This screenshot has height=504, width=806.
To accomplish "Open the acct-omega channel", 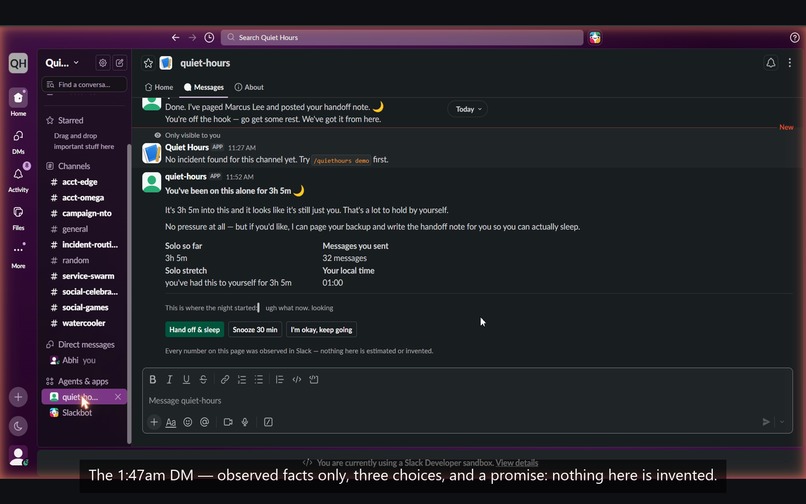I will (84, 197).
